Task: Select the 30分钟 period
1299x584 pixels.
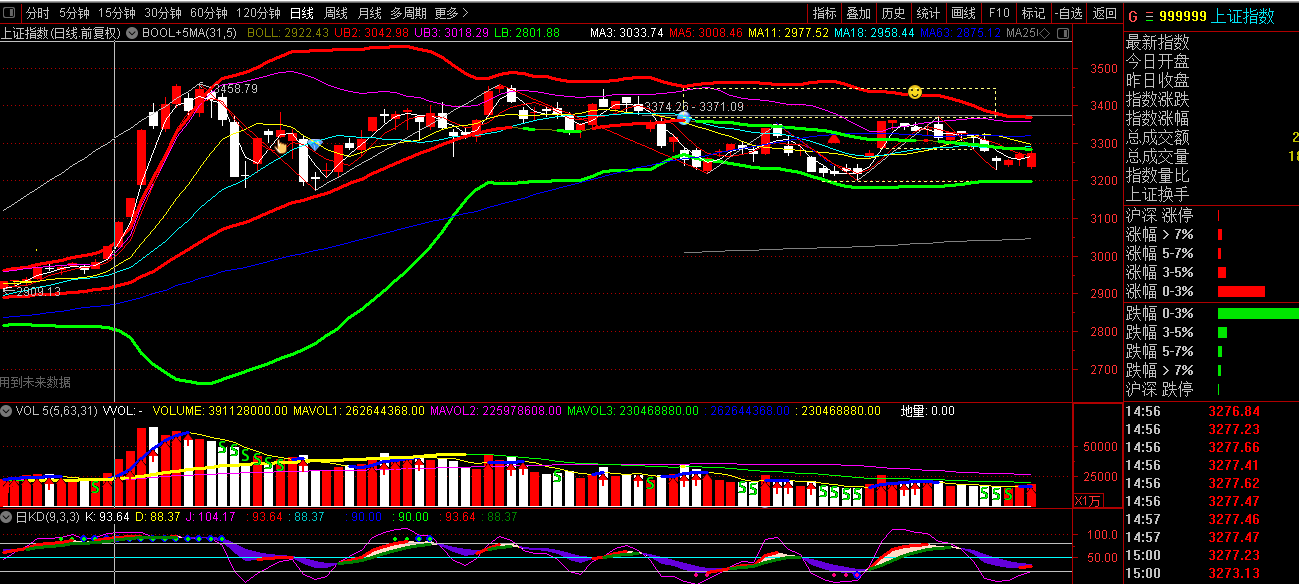Action: click(163, 13)
